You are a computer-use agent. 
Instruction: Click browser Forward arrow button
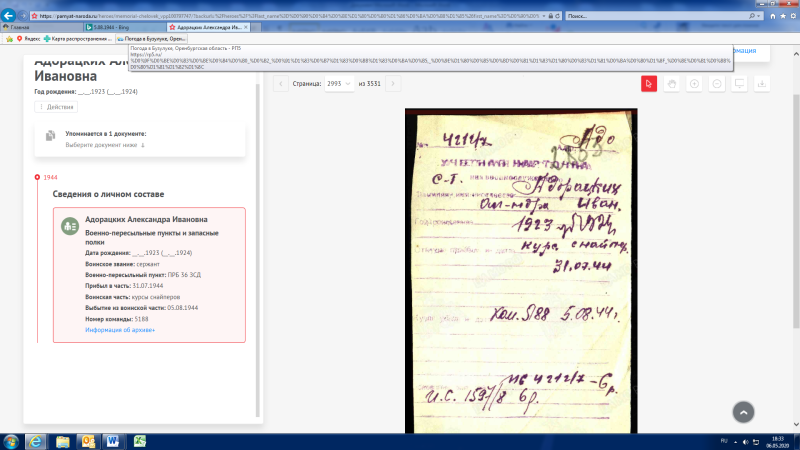(22, 16)
